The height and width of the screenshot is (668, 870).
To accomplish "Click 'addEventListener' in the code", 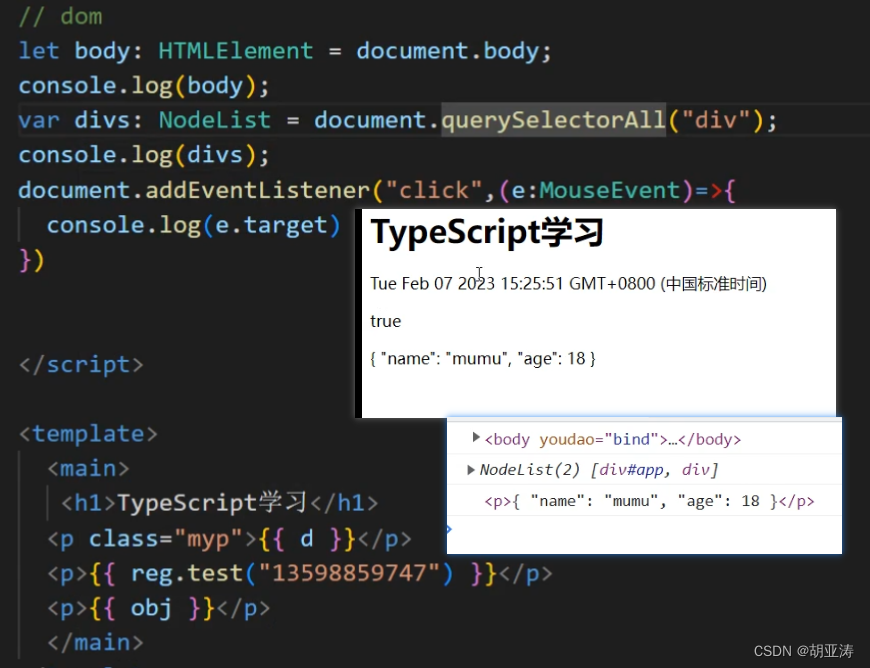I will pyautogui.click(x=257, y=190).
